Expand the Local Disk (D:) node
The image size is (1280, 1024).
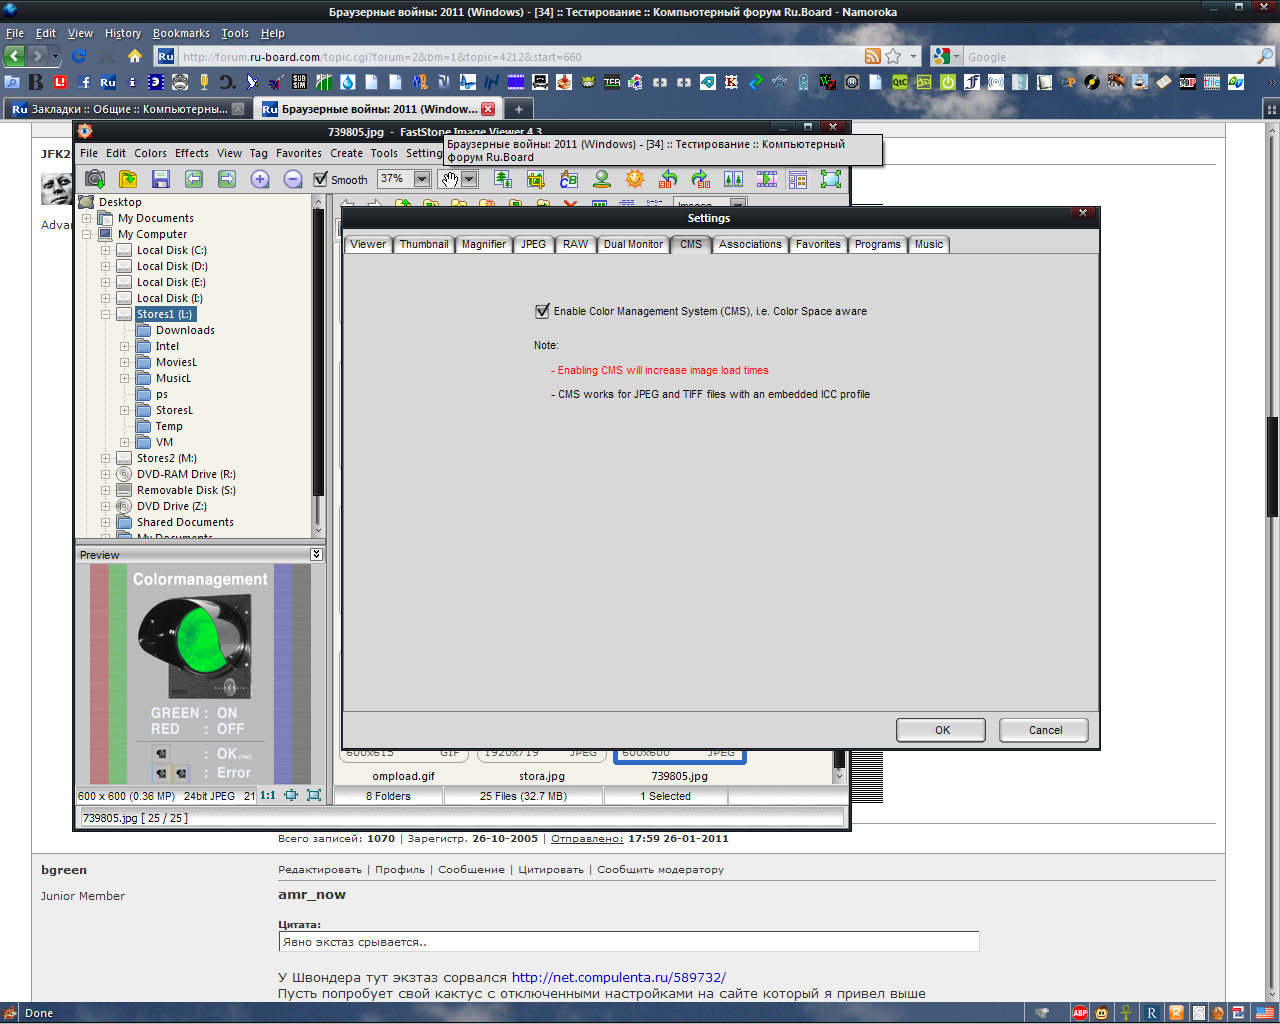pyautogui.click(x=106, y=266)
